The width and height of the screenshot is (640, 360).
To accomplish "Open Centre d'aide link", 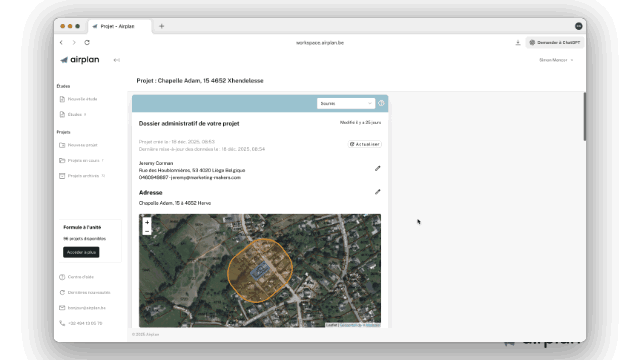I will point(81,277).
